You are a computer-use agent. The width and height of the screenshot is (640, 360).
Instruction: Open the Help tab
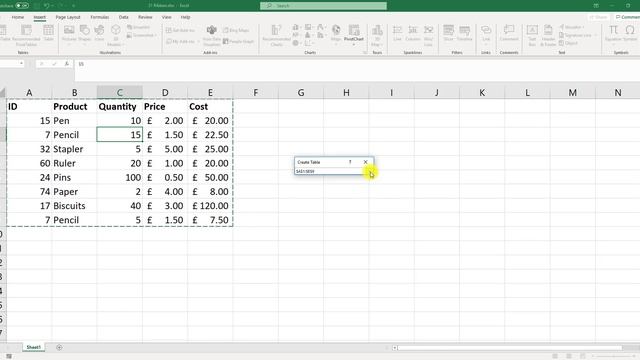pyautogui.click(x=185, y=17)
